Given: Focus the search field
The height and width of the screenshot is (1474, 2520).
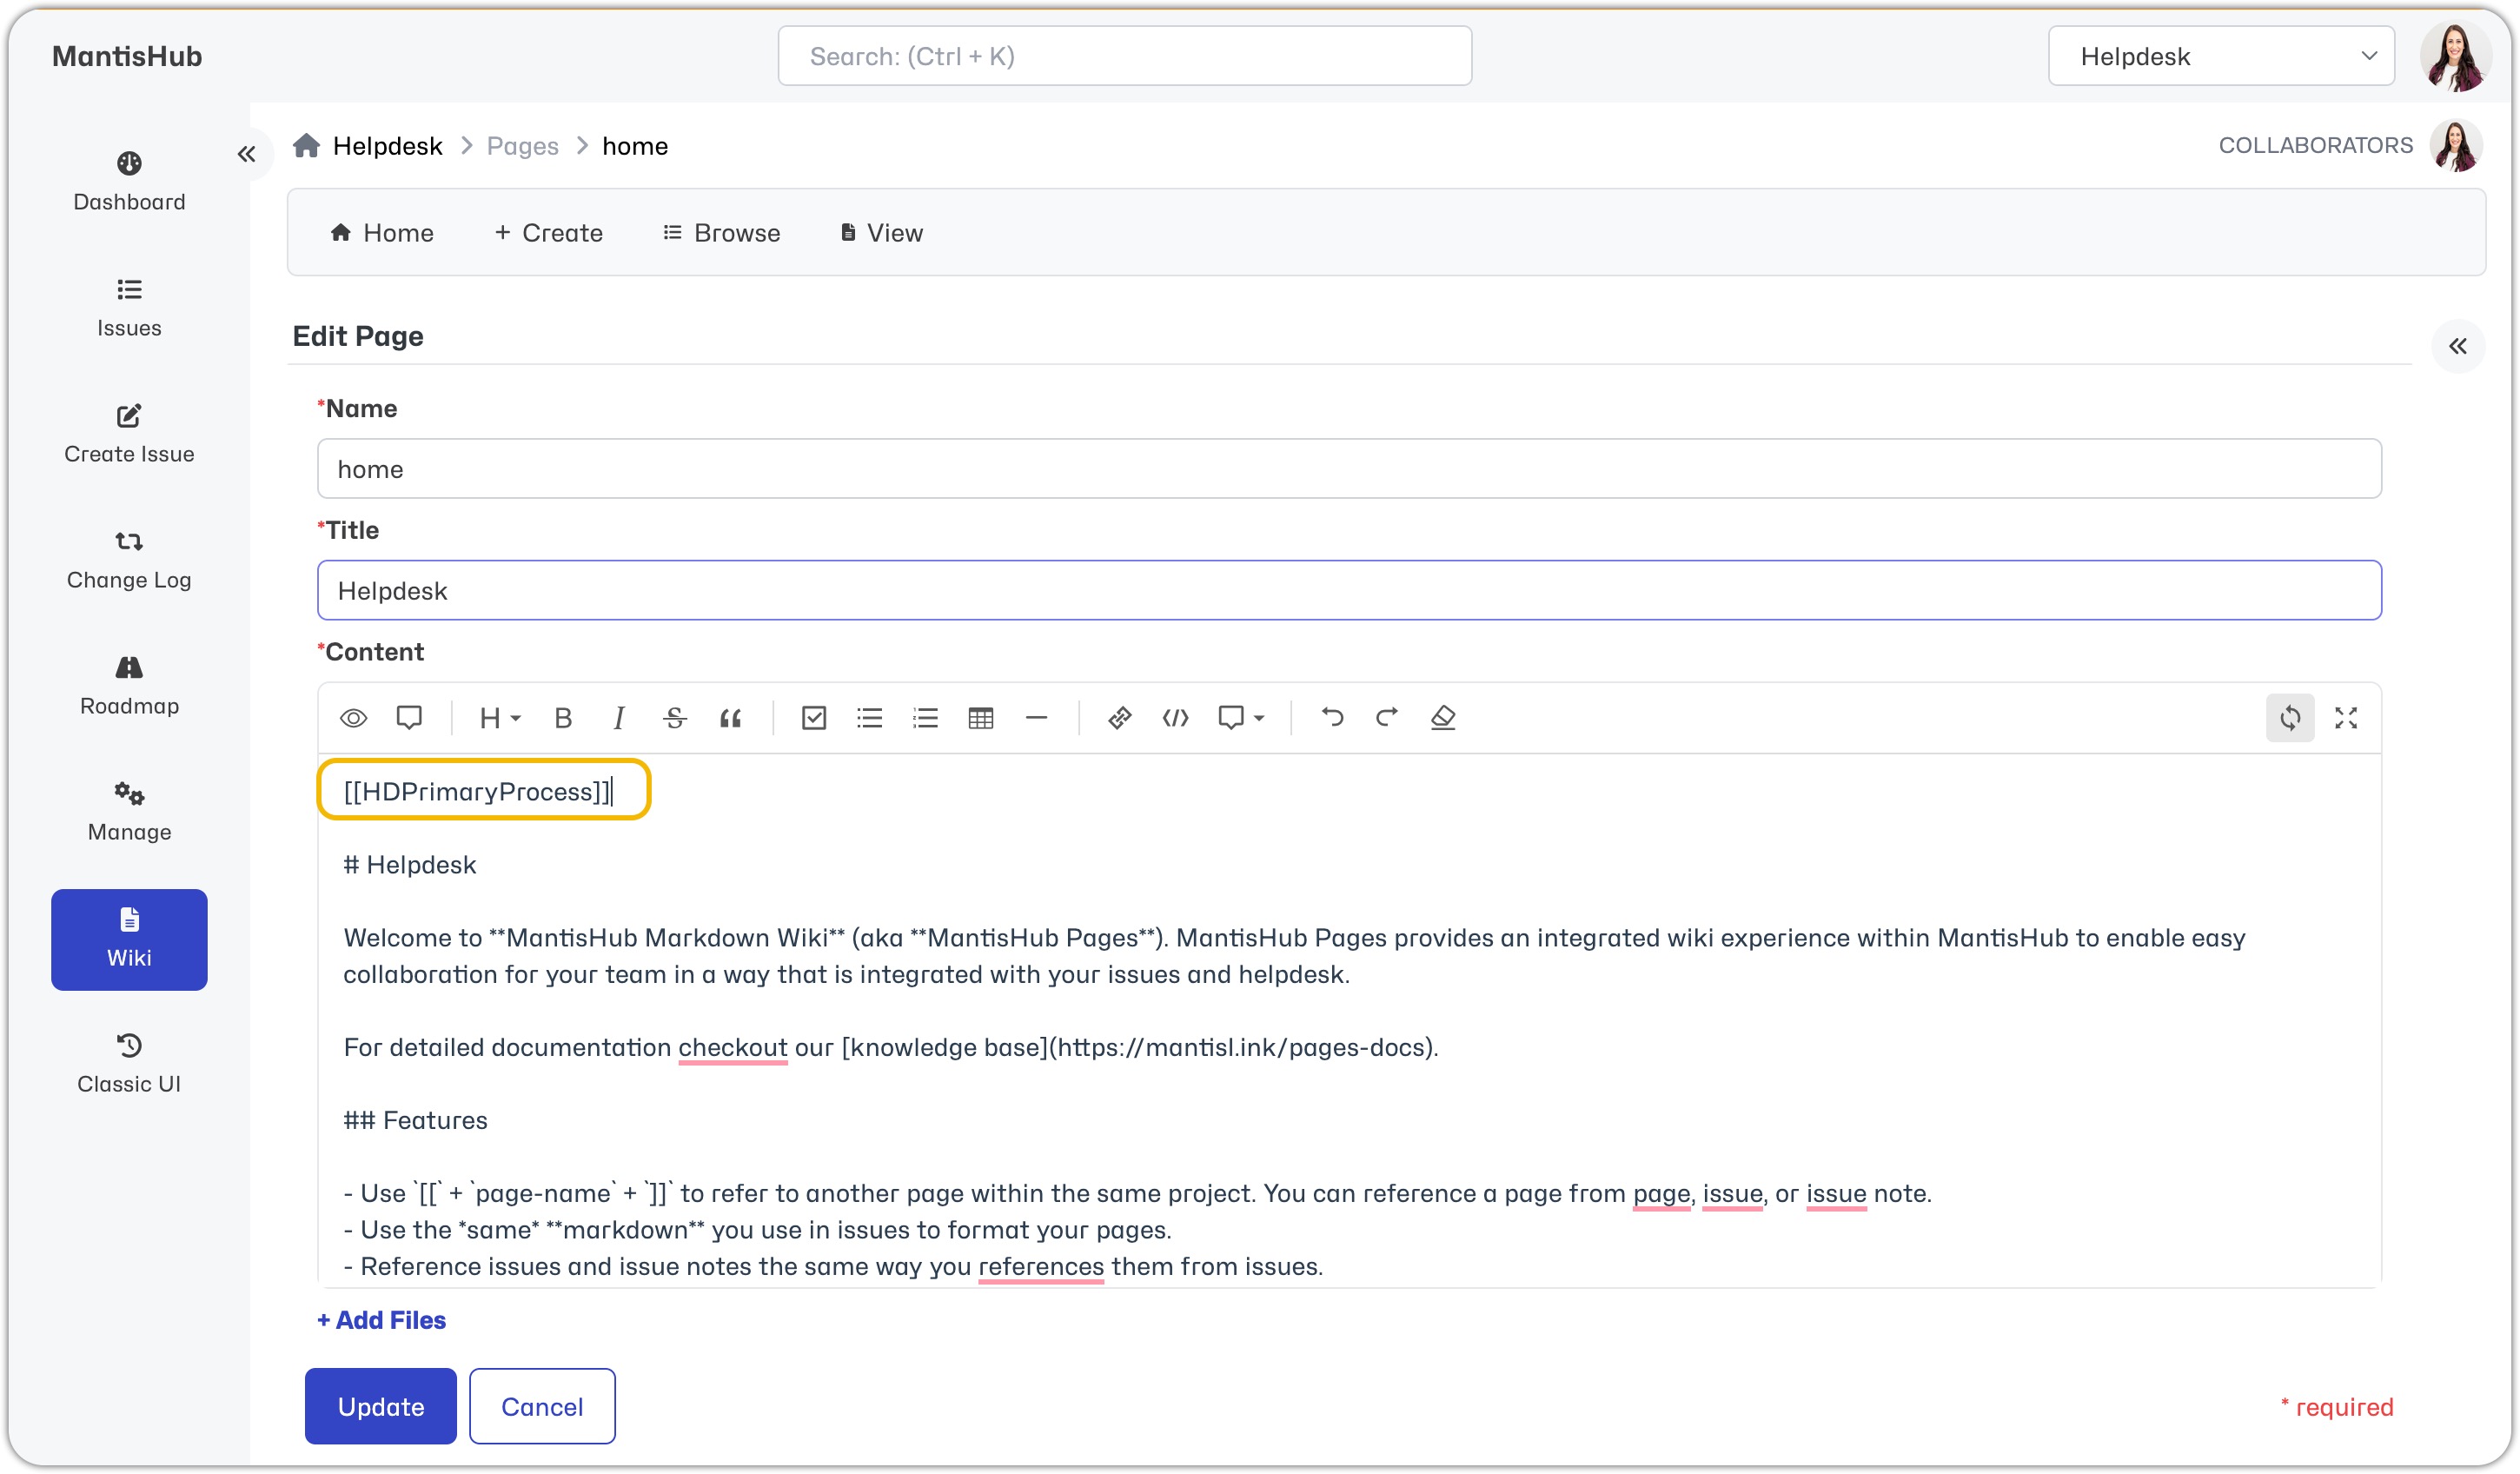Looking at the screenshot, I should (1125, 56).
